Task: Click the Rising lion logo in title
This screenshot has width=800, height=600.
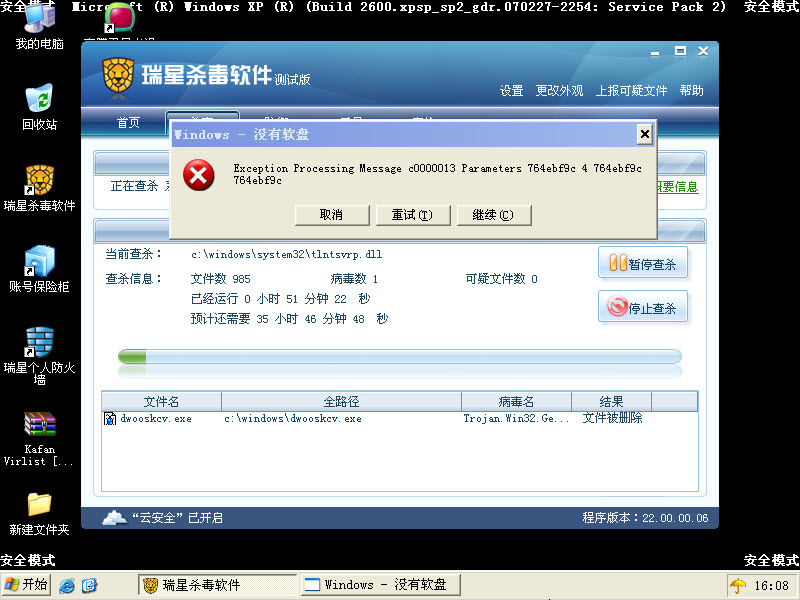Action: coord(118,75)
